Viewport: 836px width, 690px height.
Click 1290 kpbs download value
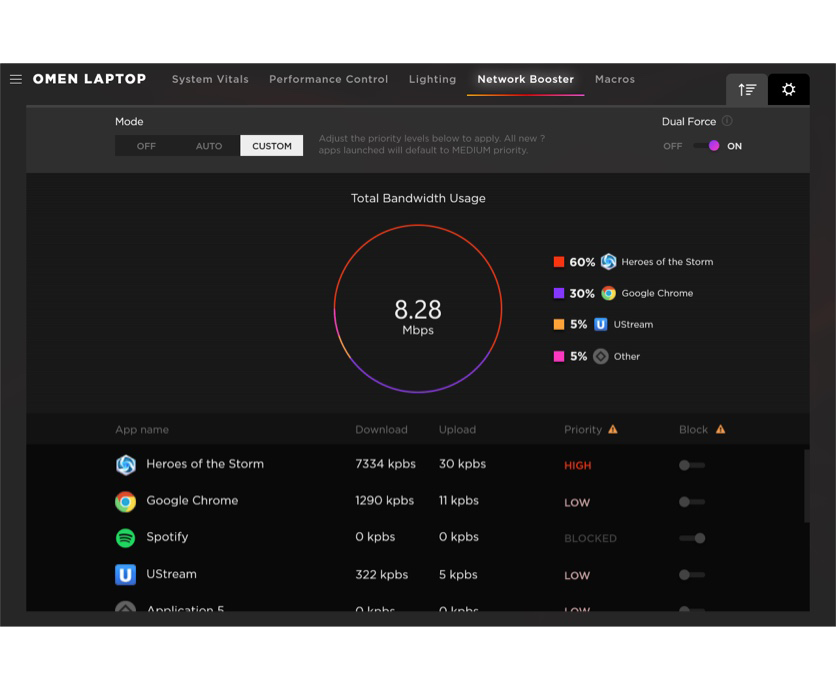pyautogui.click(x=384, y=500)
